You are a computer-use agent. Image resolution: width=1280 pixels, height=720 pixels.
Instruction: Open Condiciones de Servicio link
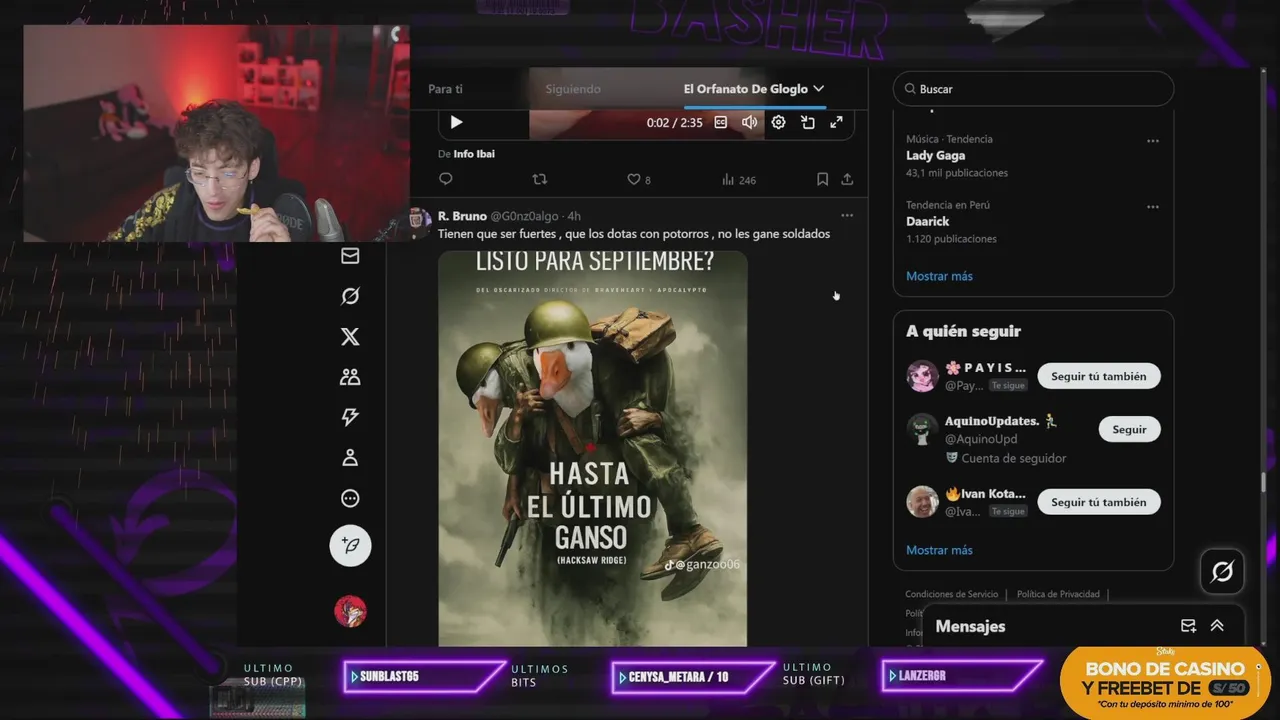tap(951, 594)
